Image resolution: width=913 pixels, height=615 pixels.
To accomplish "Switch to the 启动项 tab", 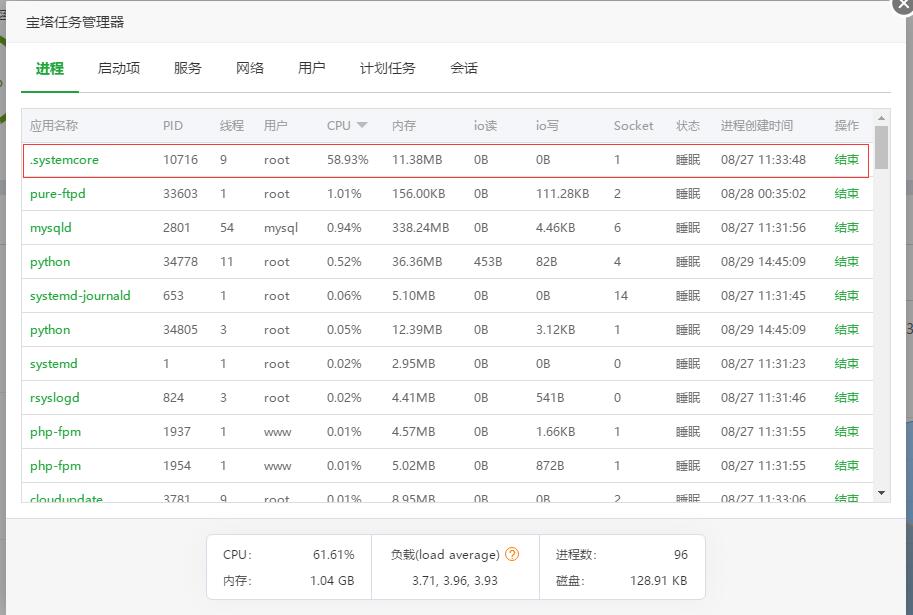I will click(119, 68).
